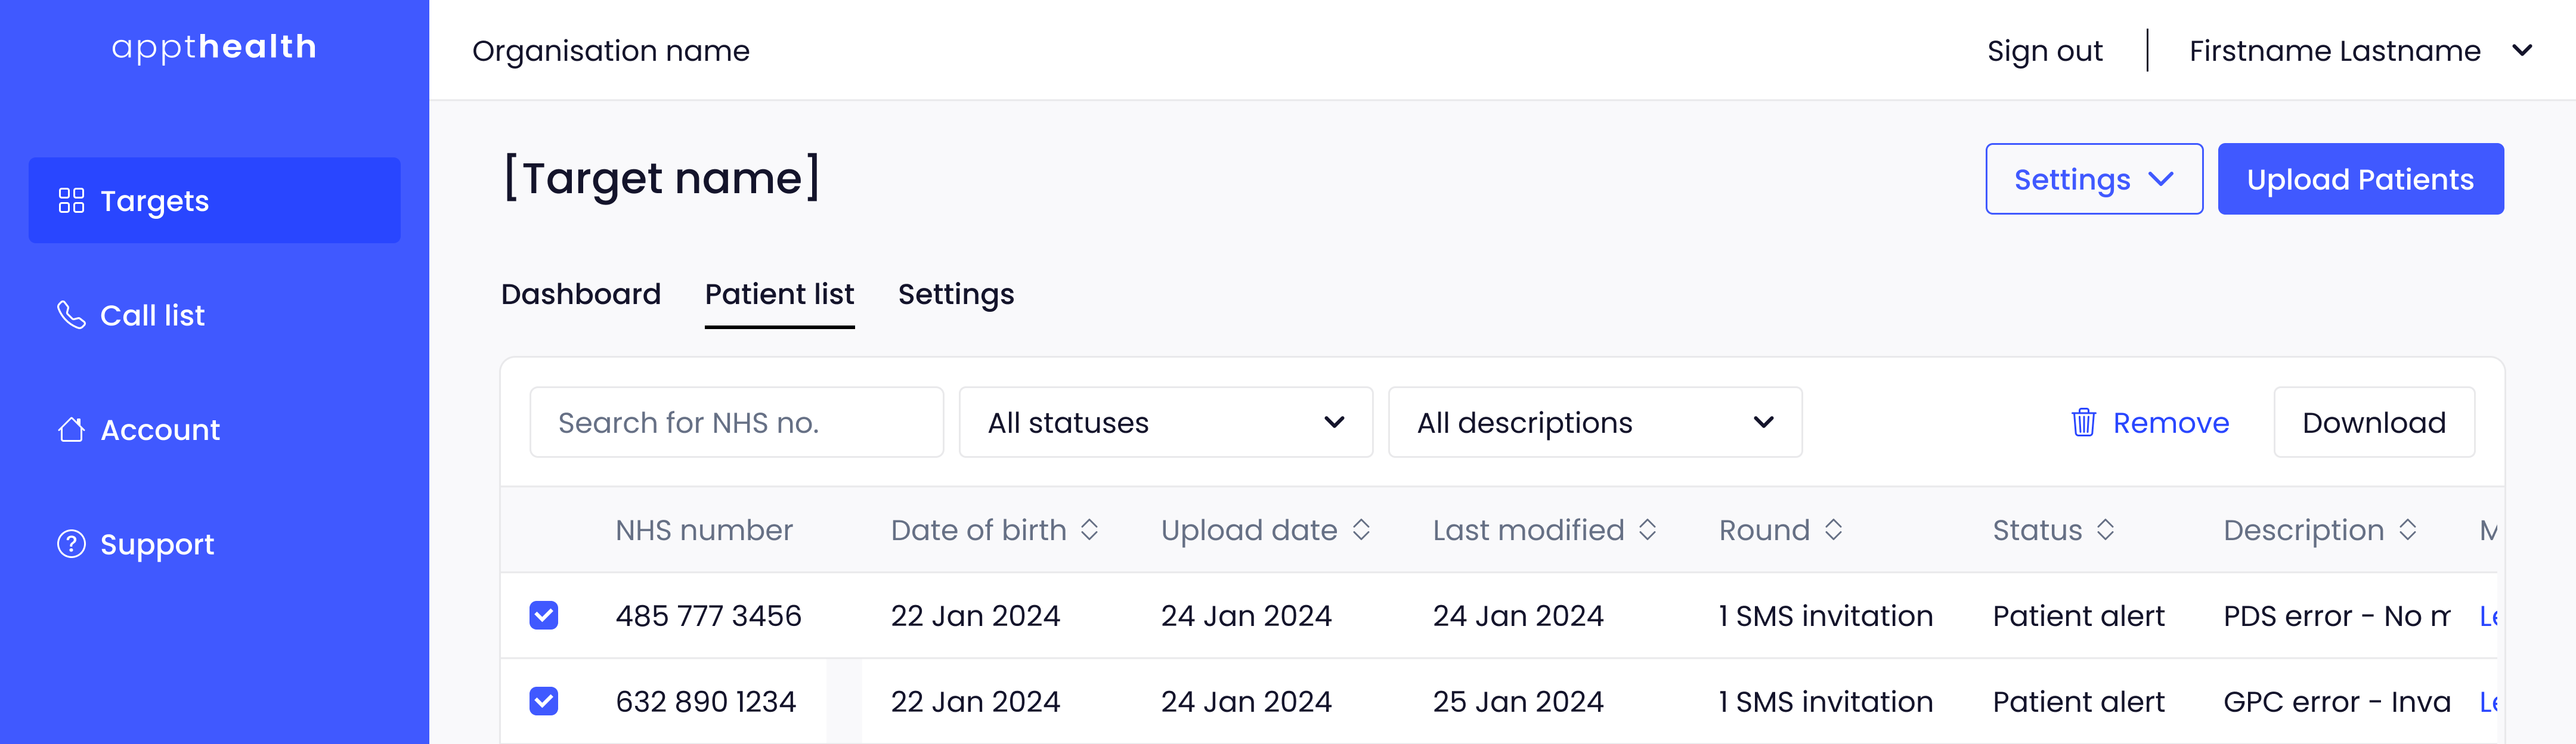This screenshot has width=2576, height=744.
Task: Click the Account house icon
Action: 71,429
